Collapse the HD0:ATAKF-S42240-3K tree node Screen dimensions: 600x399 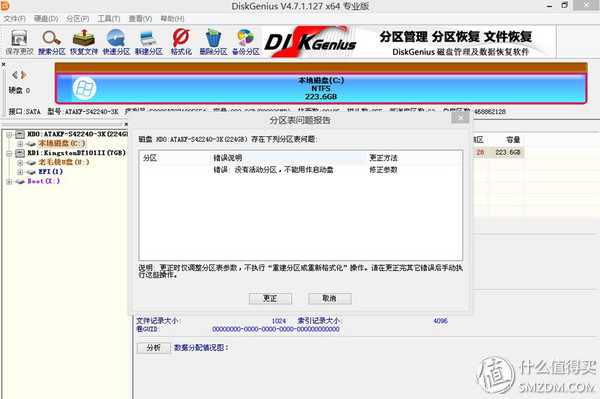point(9,134)
